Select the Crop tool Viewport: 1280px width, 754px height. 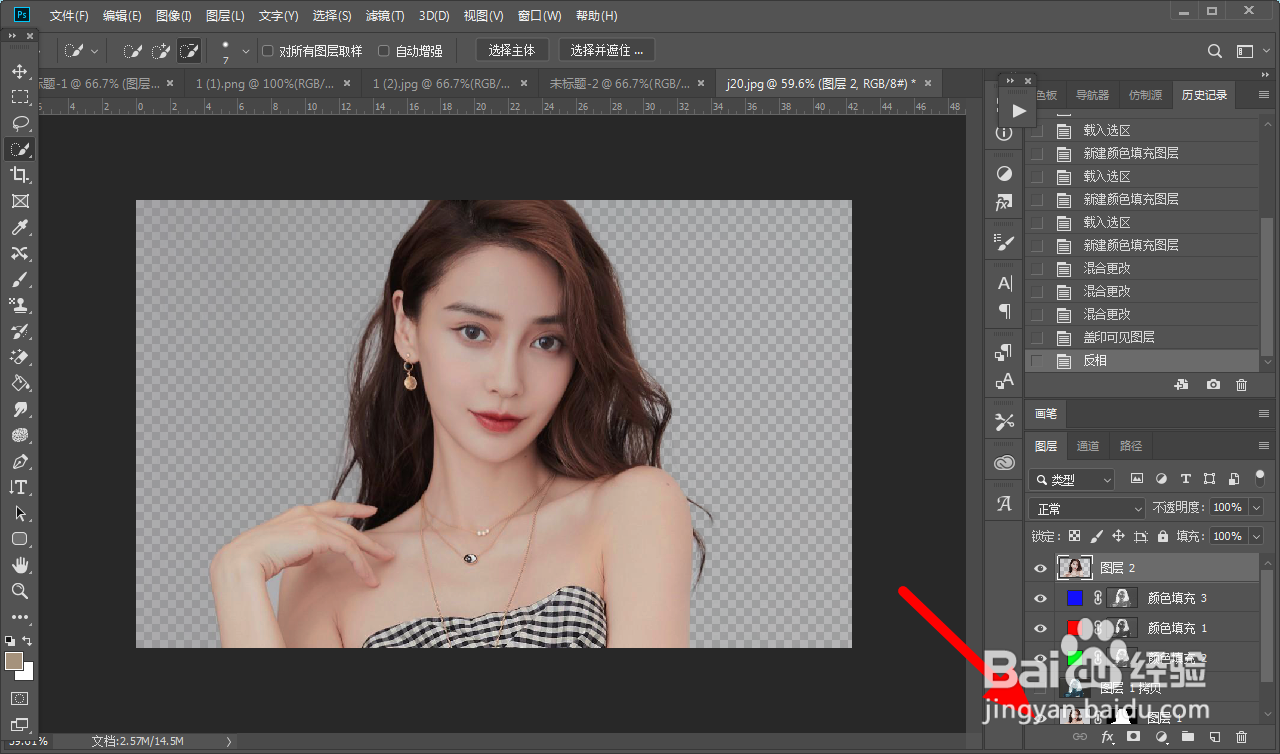coord(19,175)
